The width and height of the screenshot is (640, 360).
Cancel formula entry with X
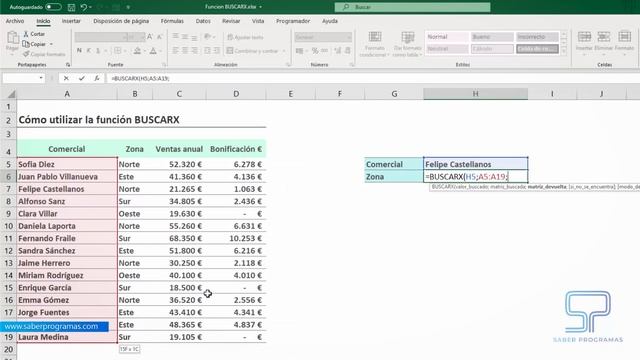point(66,78)
